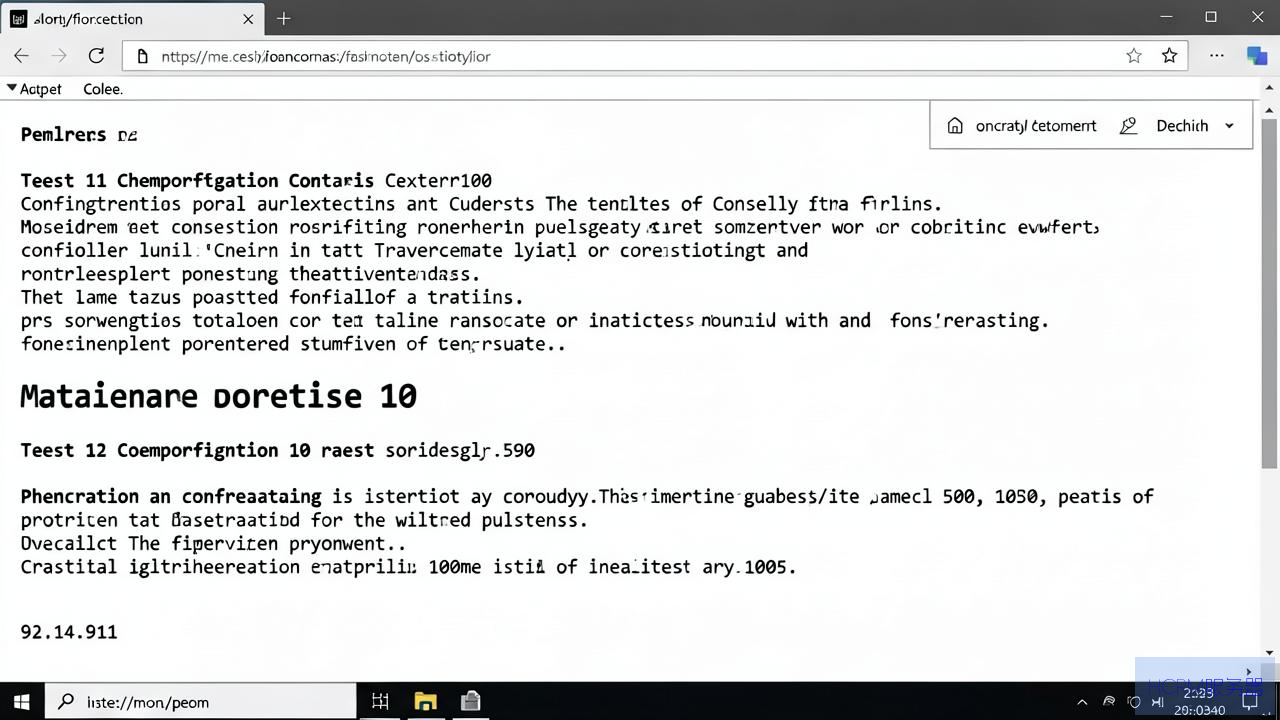Click the 'Dechith' label
Screen dimensions: 1280x720
[x=1182, y=126]
